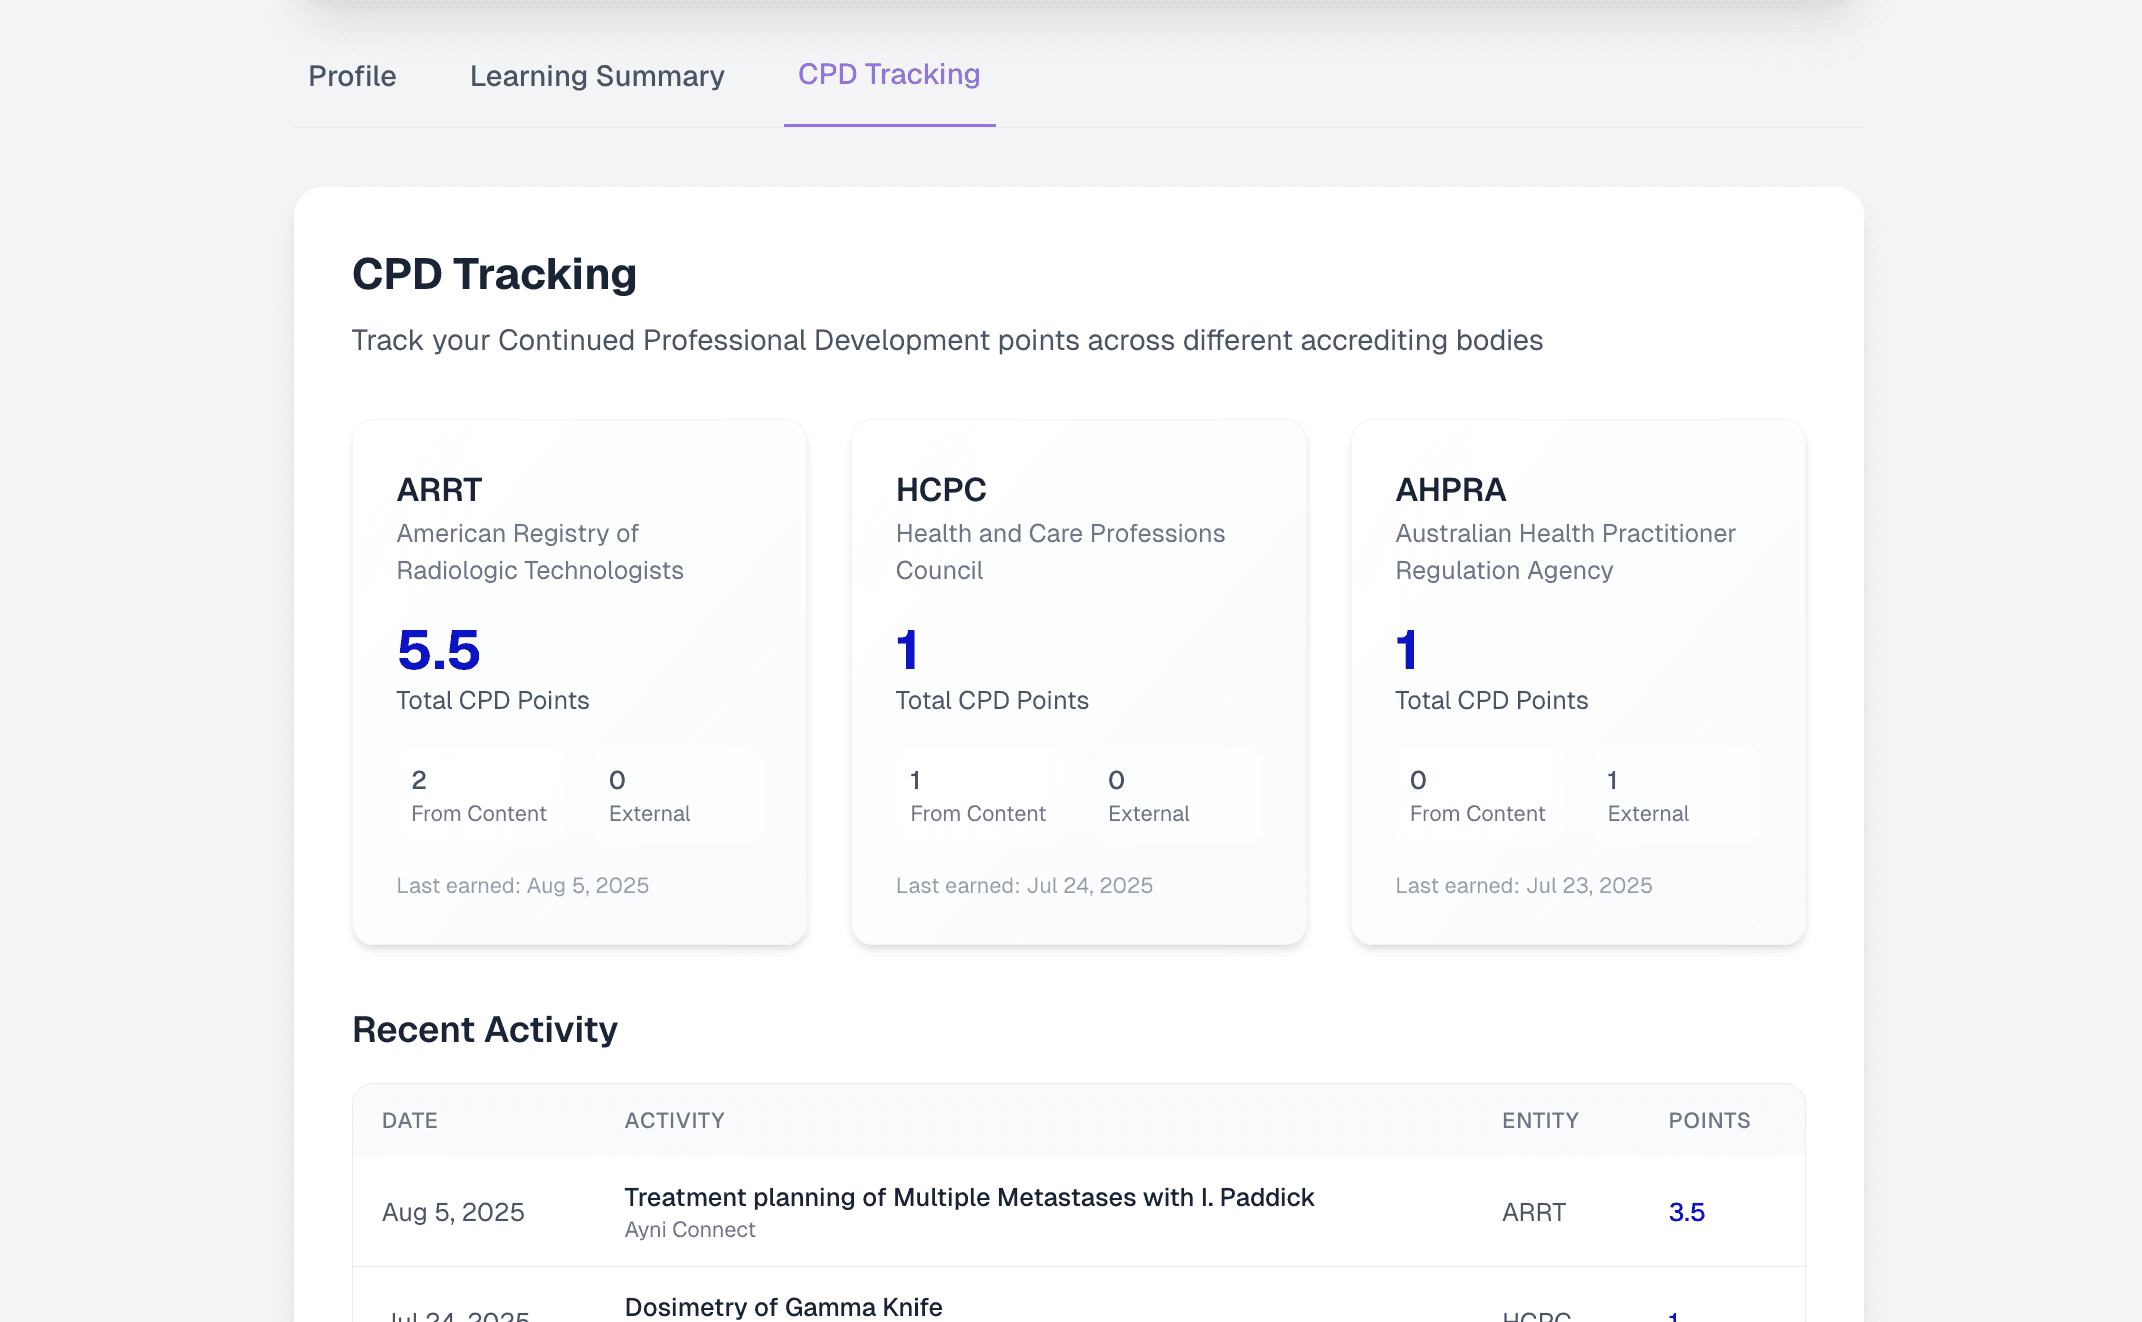Click the DATE column header
The width and height of the screenshot is (2142, 1322).
click(409, 1121)
